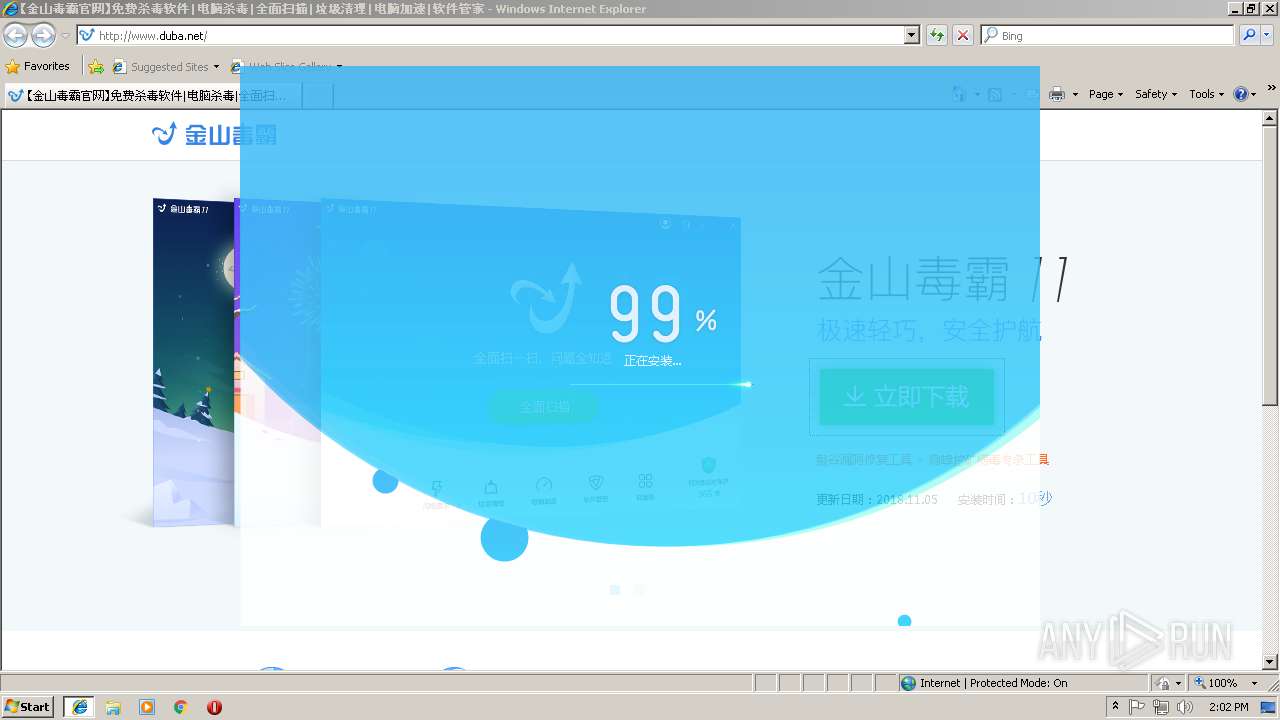Open Windows Explorer folder in taskbar
This screenshot has height=720, width=1280.
pyautogui.click(x=113, y=707)
